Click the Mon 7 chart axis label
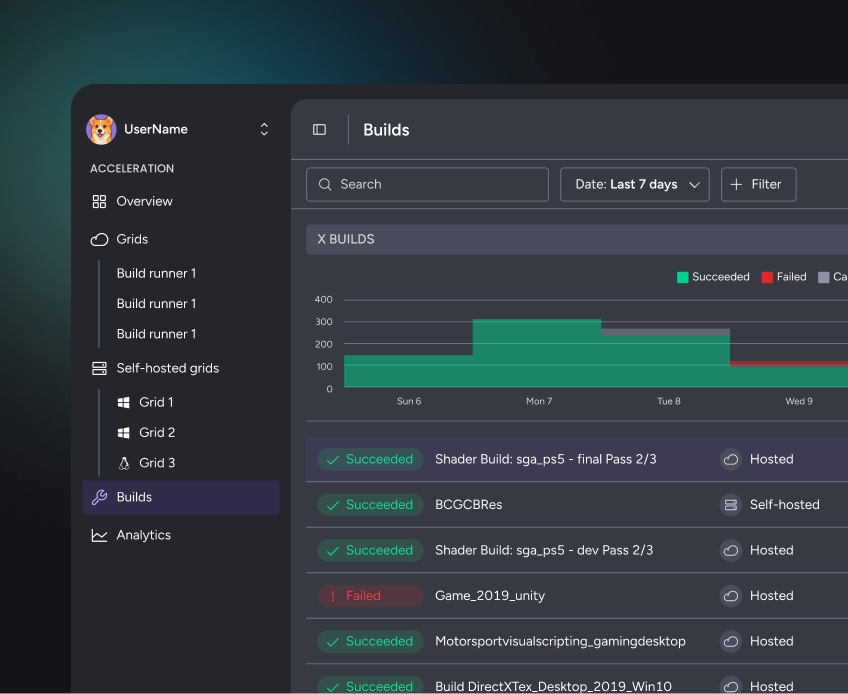This screenshot has width=848, height=694. 539,401
